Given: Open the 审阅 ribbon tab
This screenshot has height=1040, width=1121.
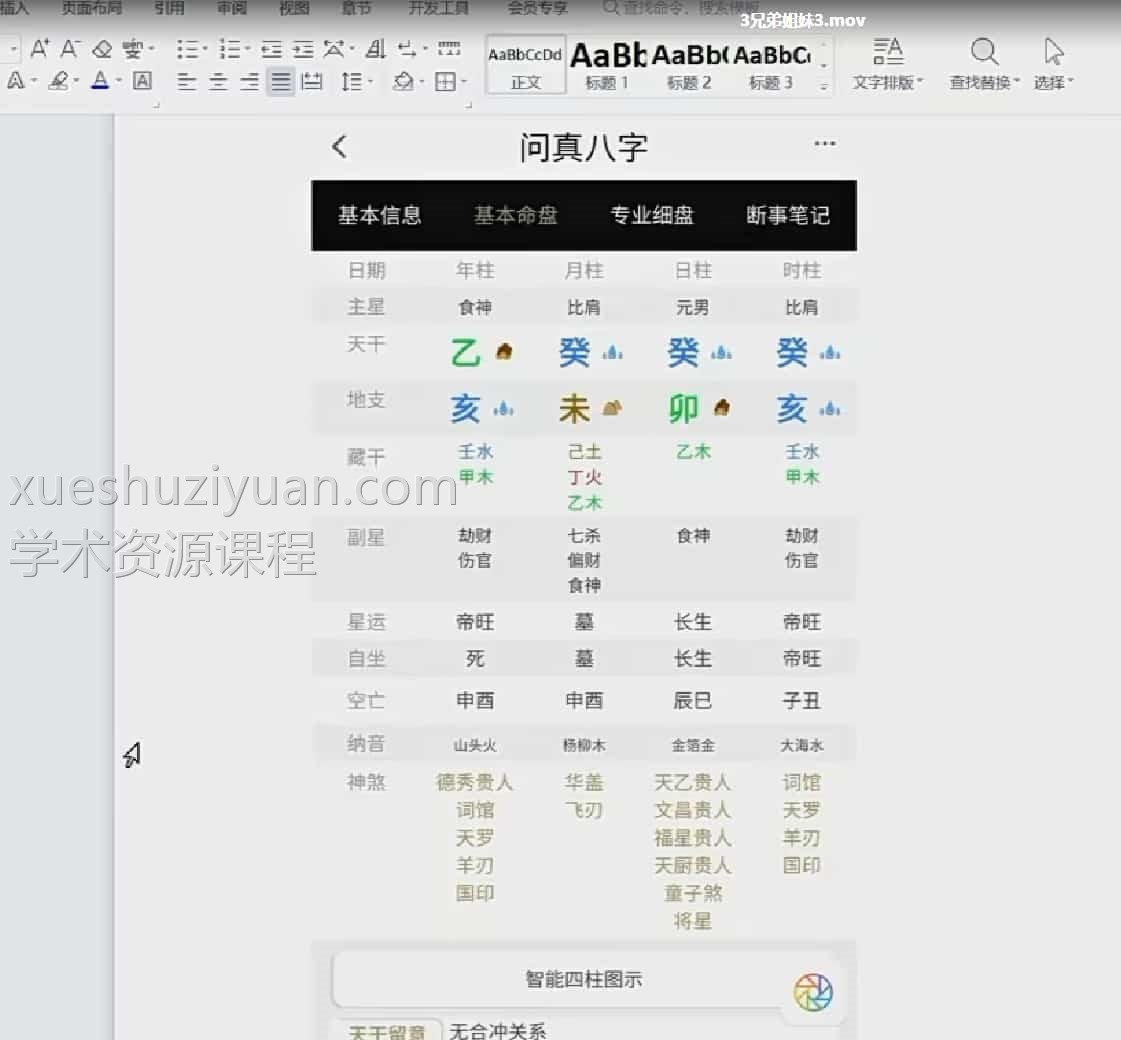Looking at the screenshot, I should coord(231,8).
